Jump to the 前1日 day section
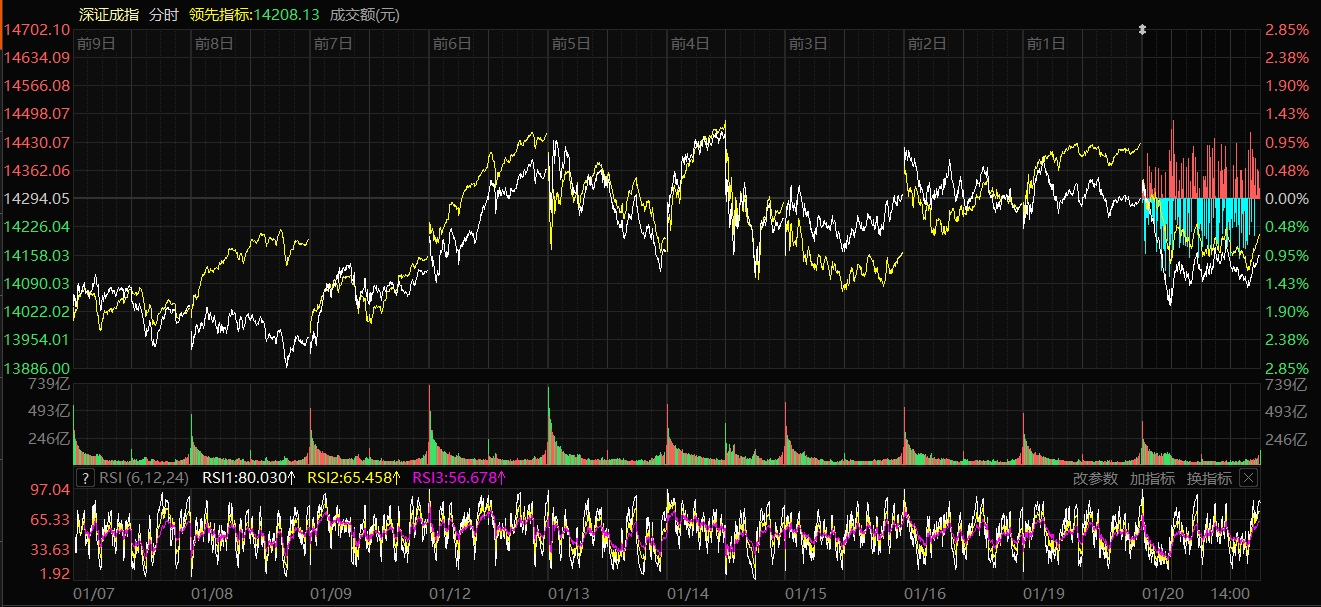This screenshot has width=1321, height=607. pyautogui.click(x=1046, y=43)
